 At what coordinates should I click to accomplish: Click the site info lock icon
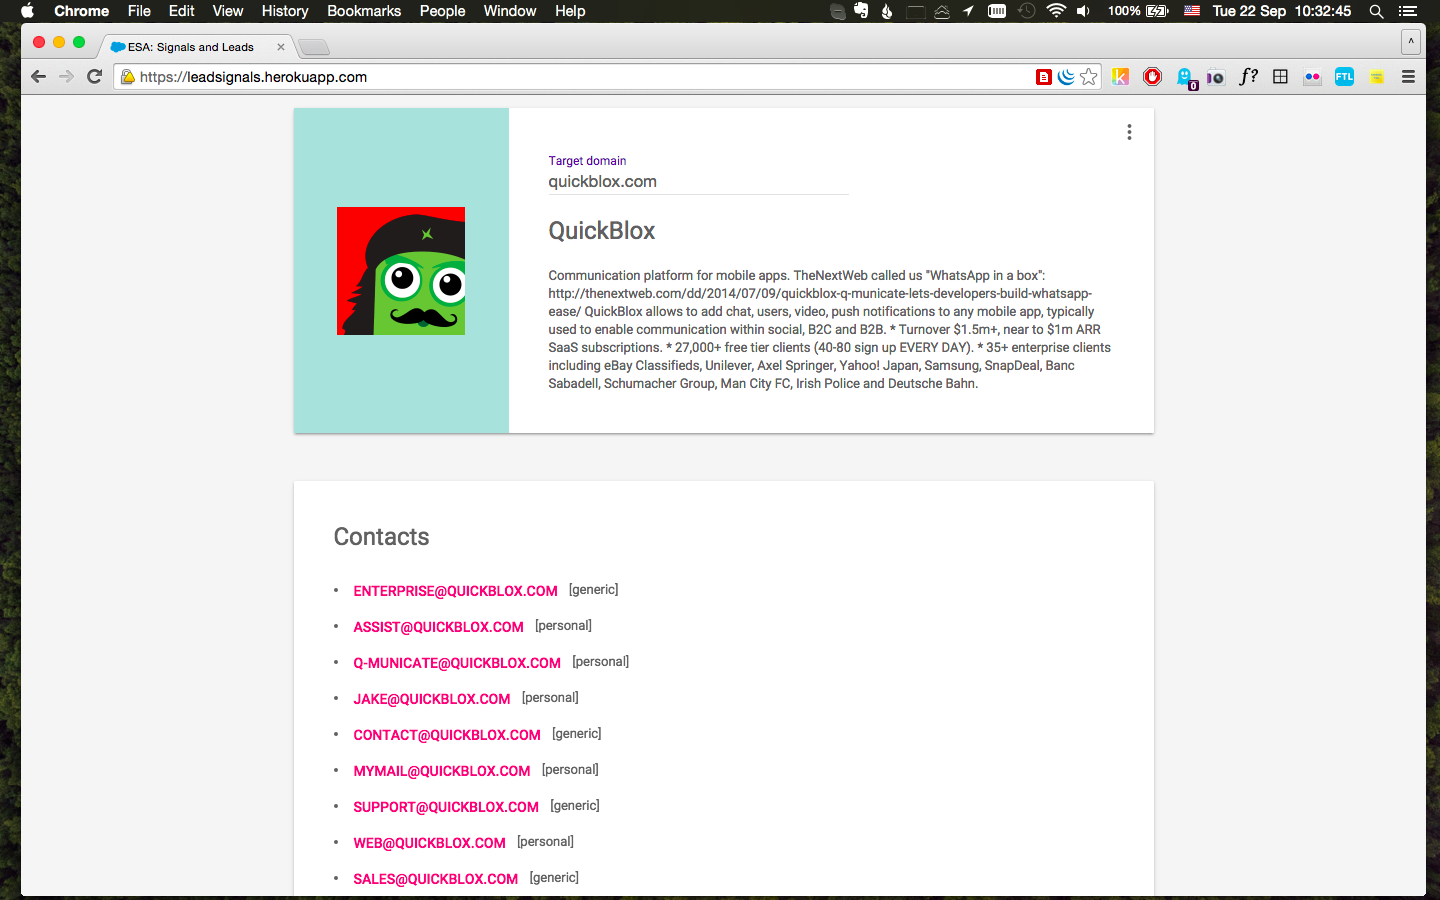tap(127, 77)
